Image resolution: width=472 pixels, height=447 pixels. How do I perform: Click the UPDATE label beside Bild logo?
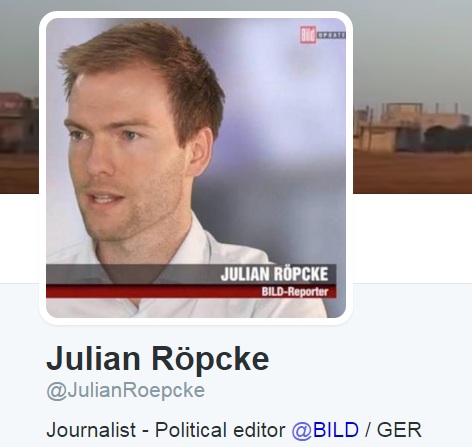(x=331, y=35)
